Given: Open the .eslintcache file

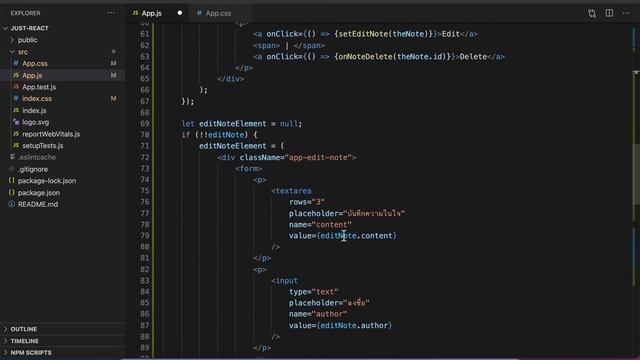Looking at the screenshot, I should (x=37, y=157).
